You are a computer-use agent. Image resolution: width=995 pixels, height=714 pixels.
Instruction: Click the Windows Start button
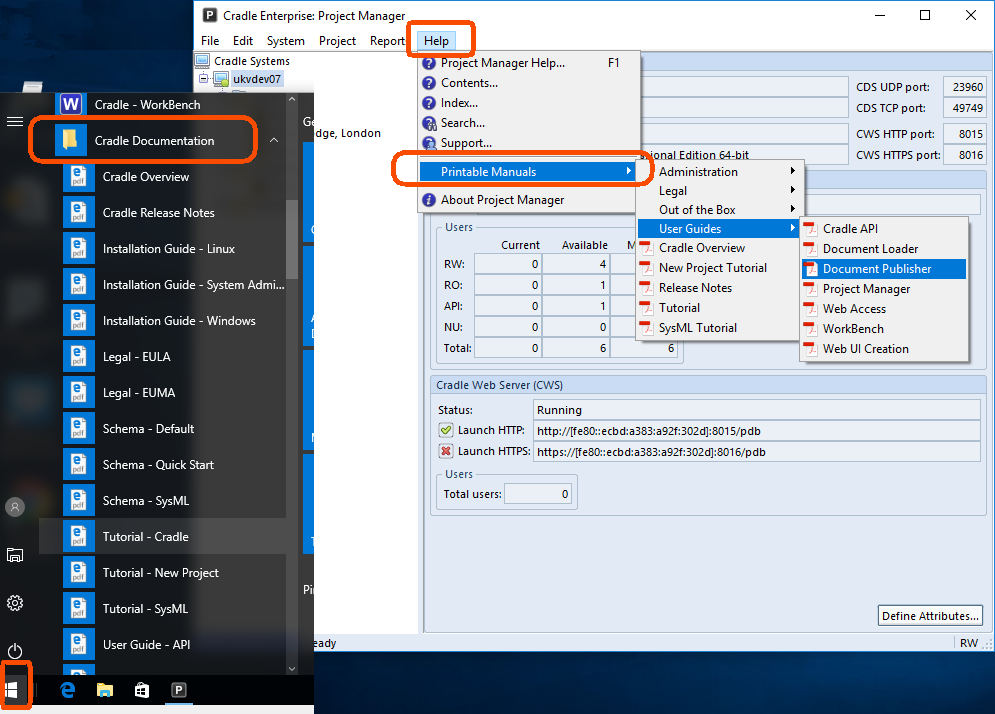[x=13, y=690]
